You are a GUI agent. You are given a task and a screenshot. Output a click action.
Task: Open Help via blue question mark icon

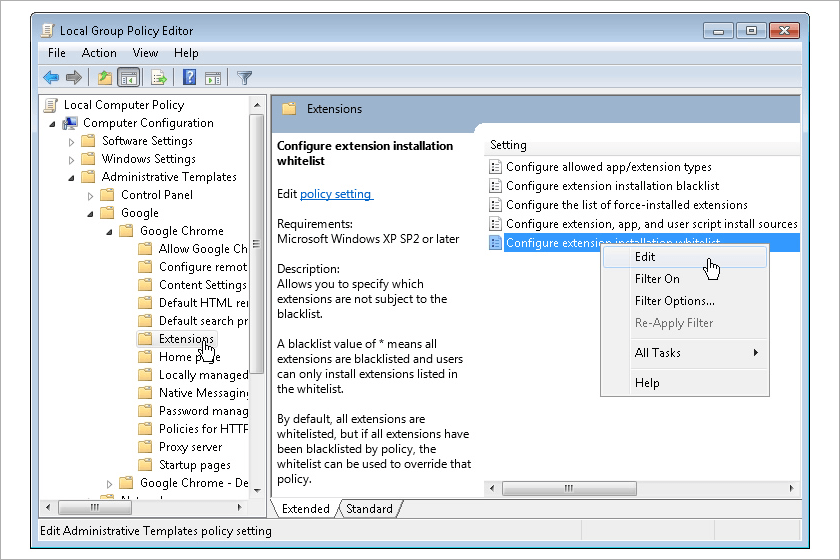189,77
